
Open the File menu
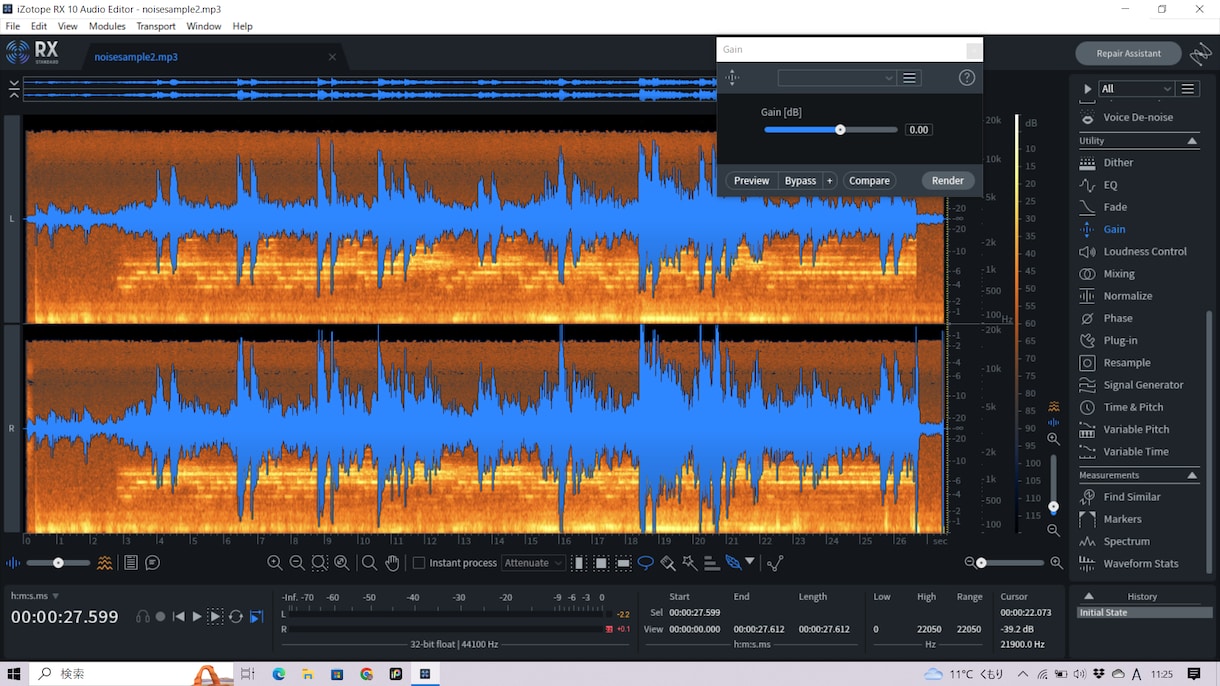click(13, 26)
